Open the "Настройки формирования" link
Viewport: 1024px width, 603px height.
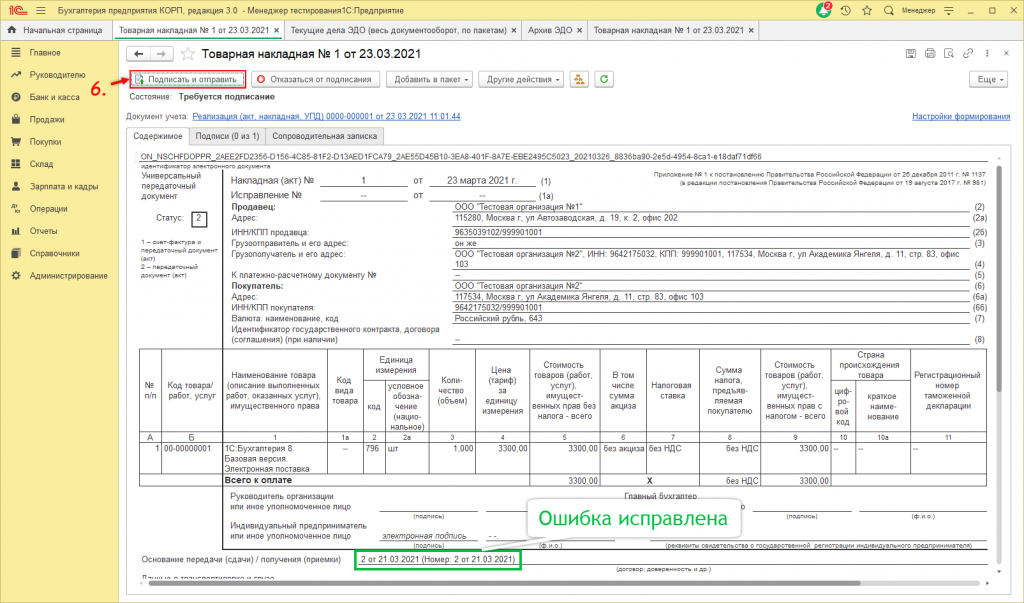pos(961,117)
